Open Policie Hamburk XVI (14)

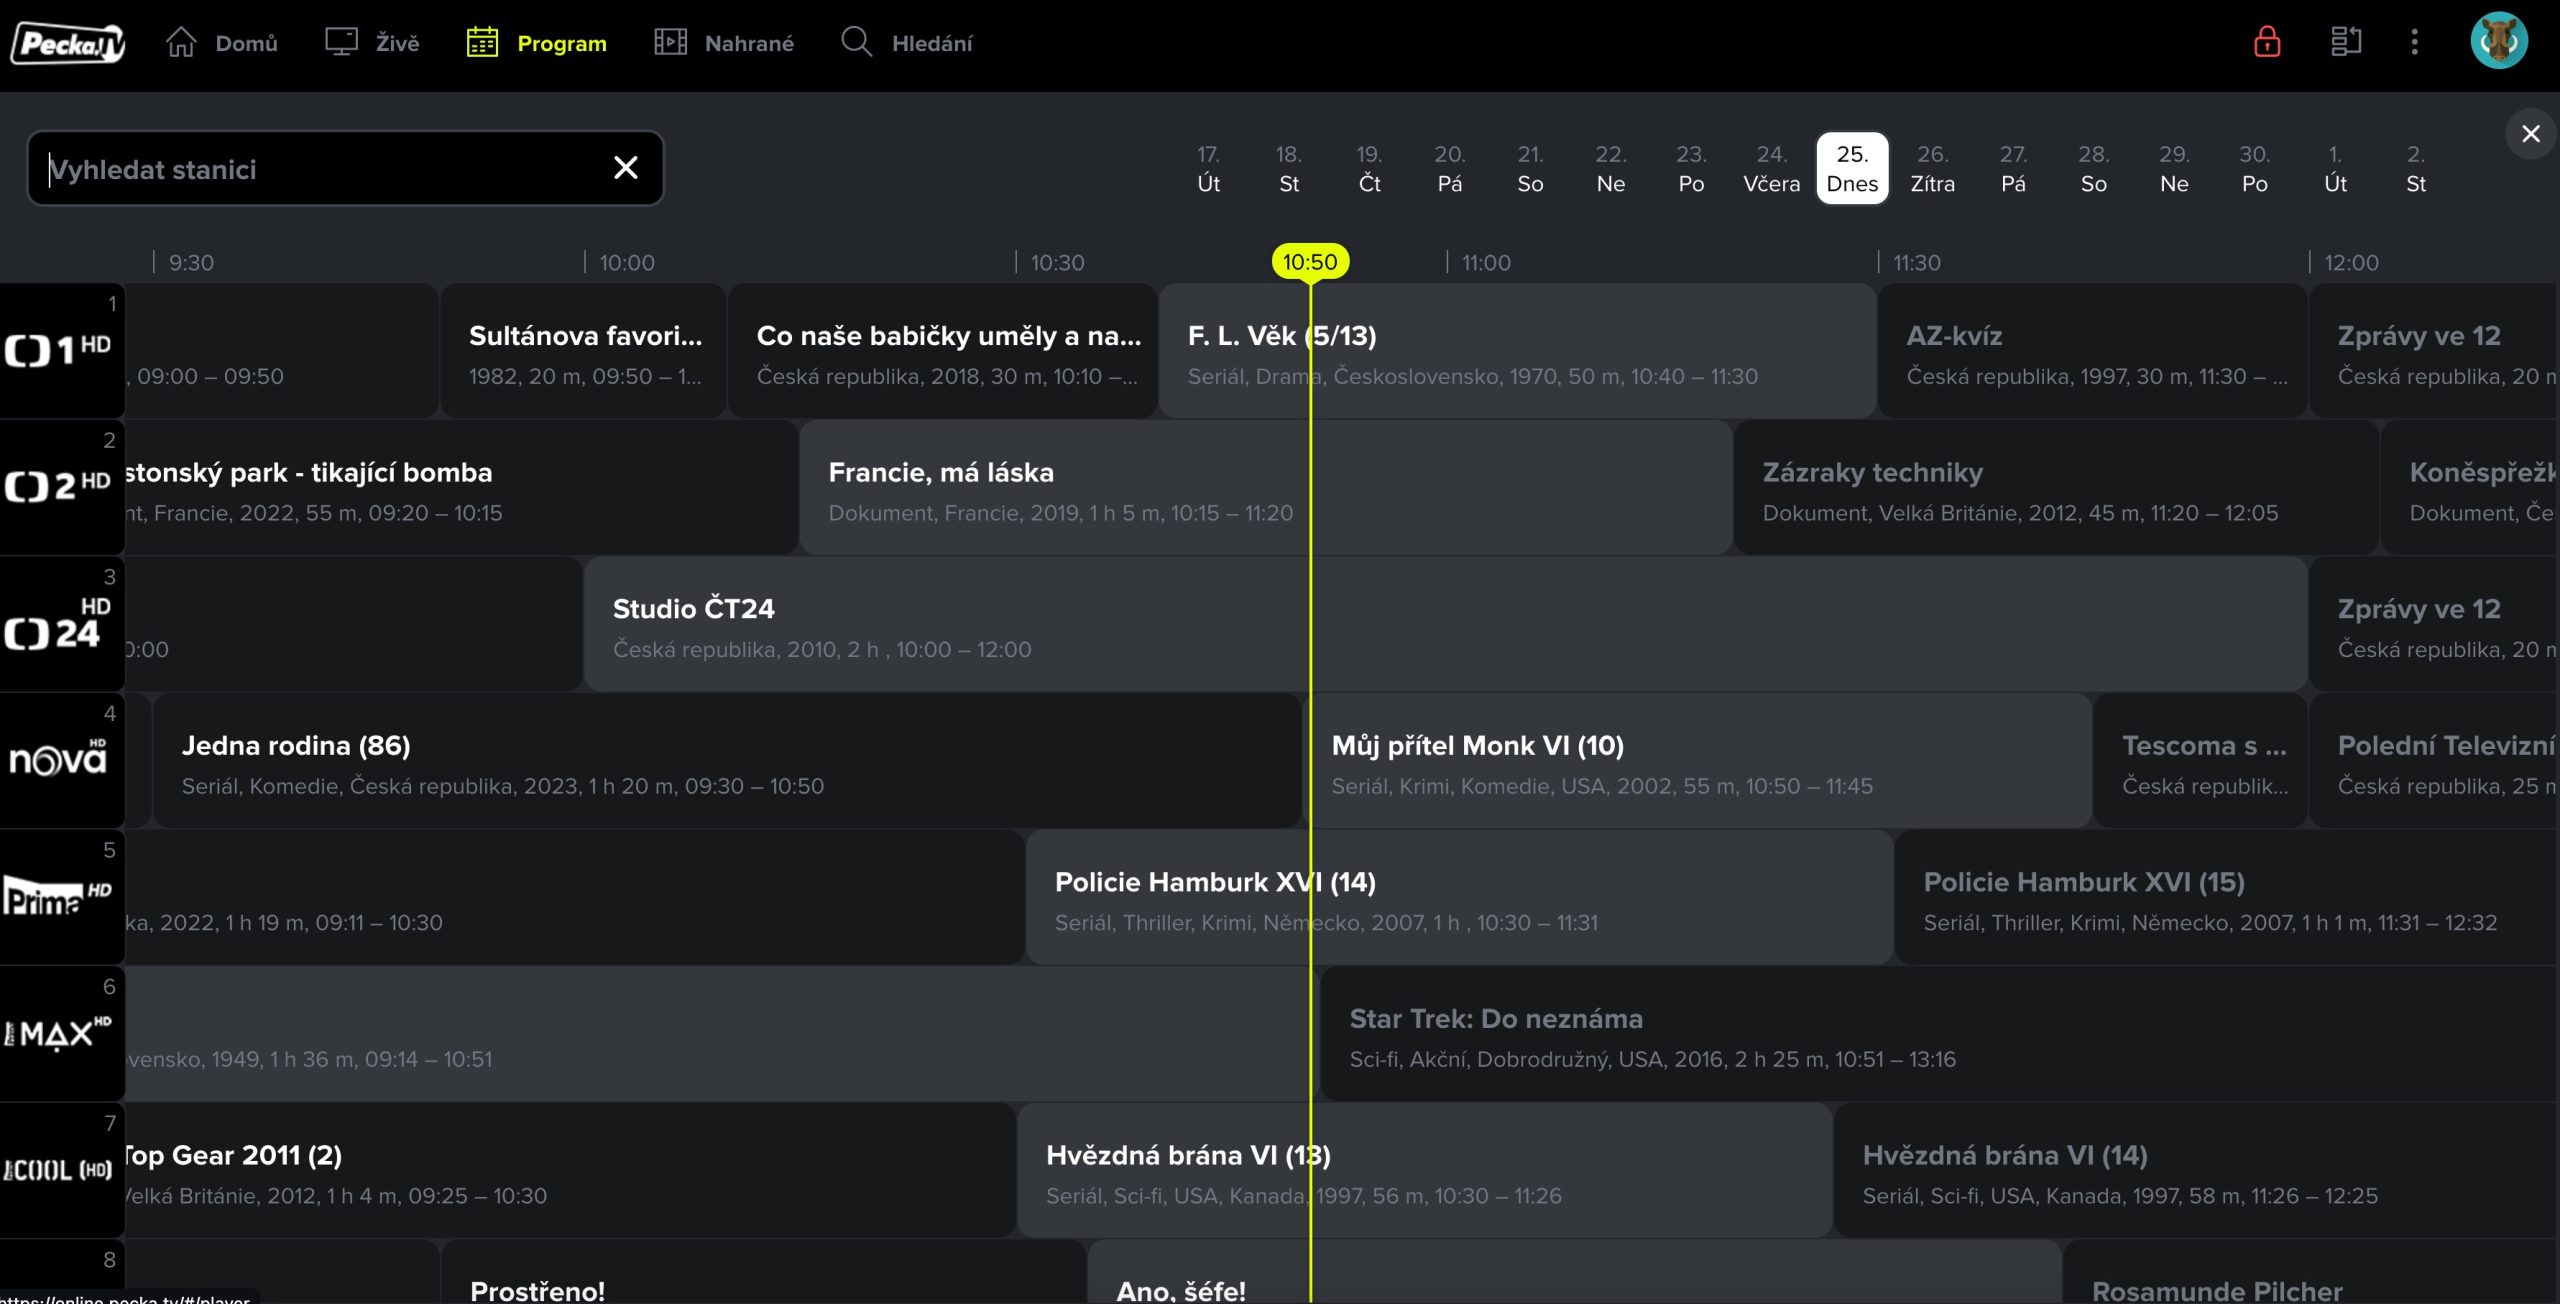[1460, 897]
